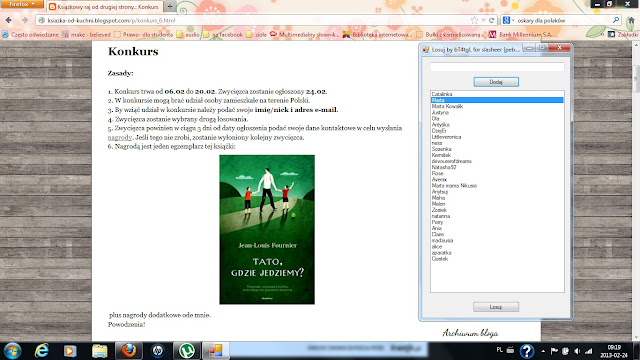Open the Prawo dla studenta bookmark

point(143,35)
